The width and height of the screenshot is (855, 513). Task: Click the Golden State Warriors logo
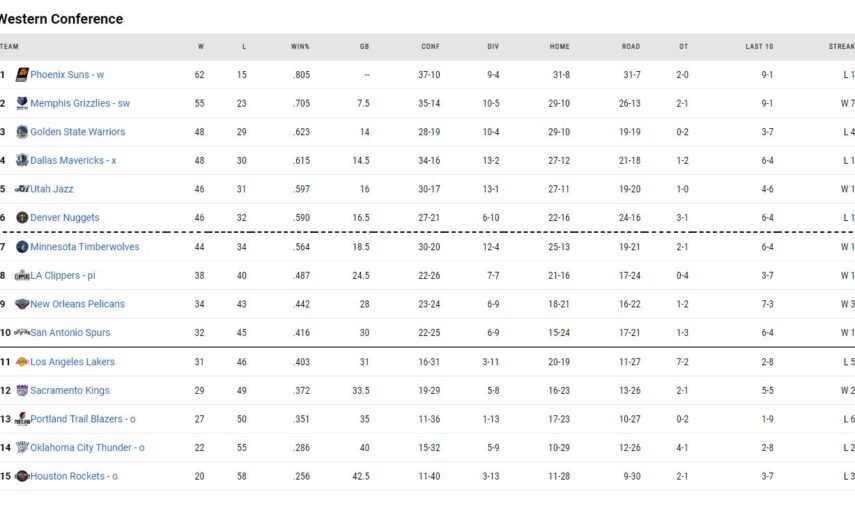click(22, 132)
